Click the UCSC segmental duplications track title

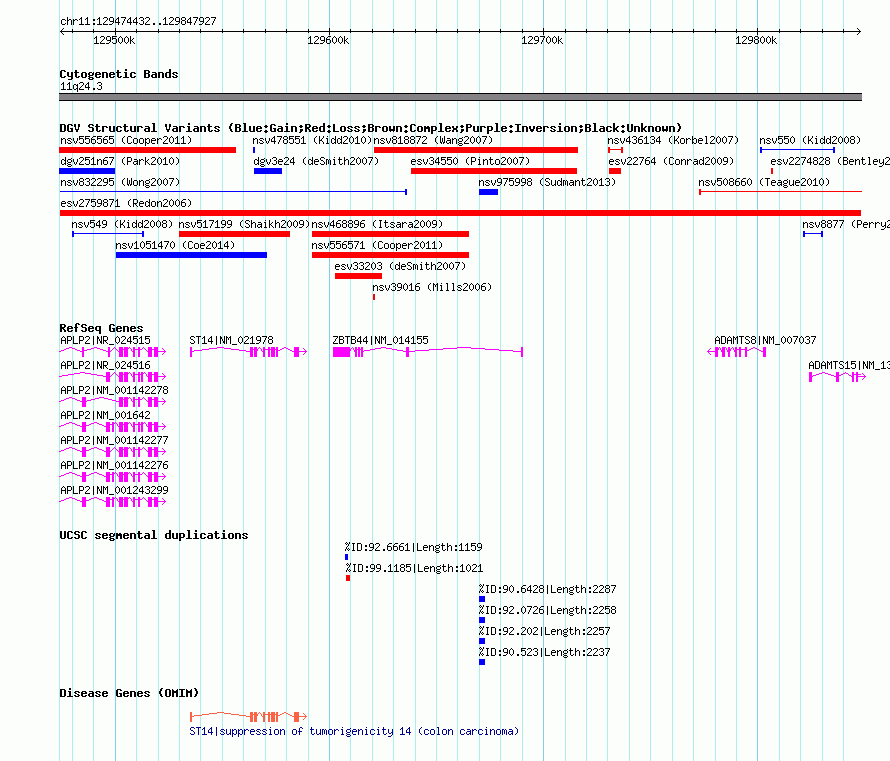(154, 535)
